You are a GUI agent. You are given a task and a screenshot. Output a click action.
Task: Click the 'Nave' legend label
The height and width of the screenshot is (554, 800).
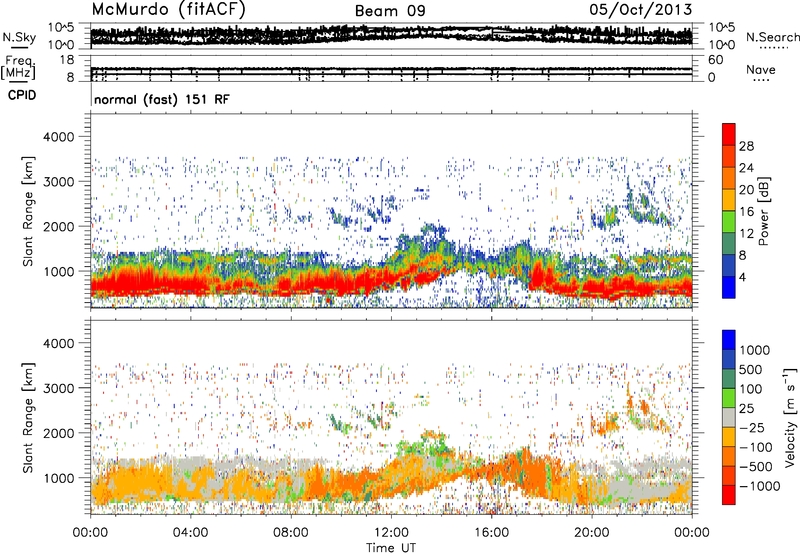761,69
